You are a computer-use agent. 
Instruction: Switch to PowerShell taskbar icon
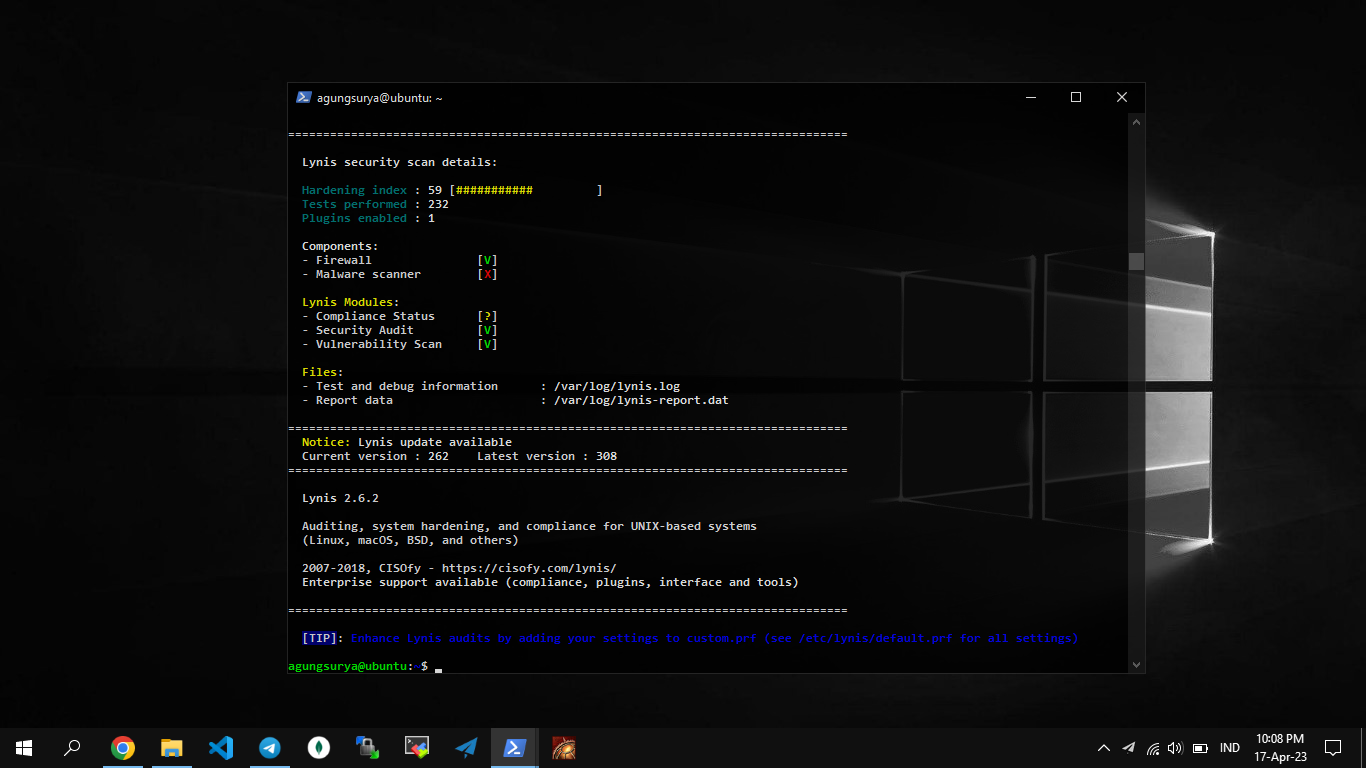[515, 747]
